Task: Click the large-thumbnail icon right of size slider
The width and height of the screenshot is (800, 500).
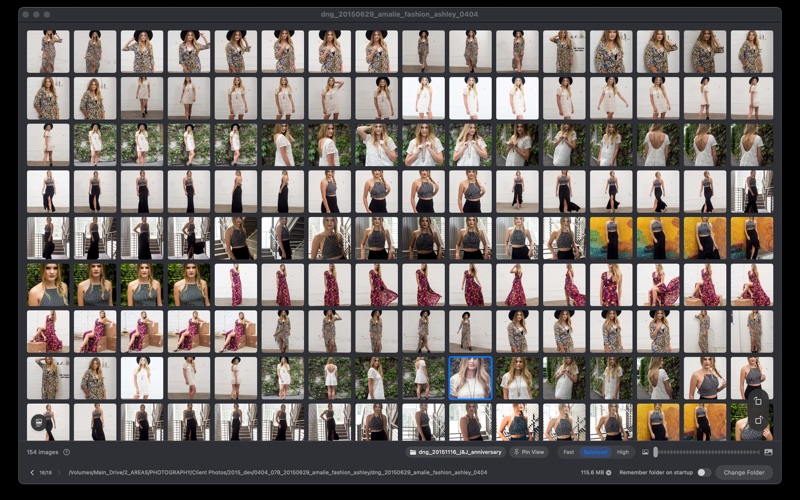Action: [x=768, y=452]
